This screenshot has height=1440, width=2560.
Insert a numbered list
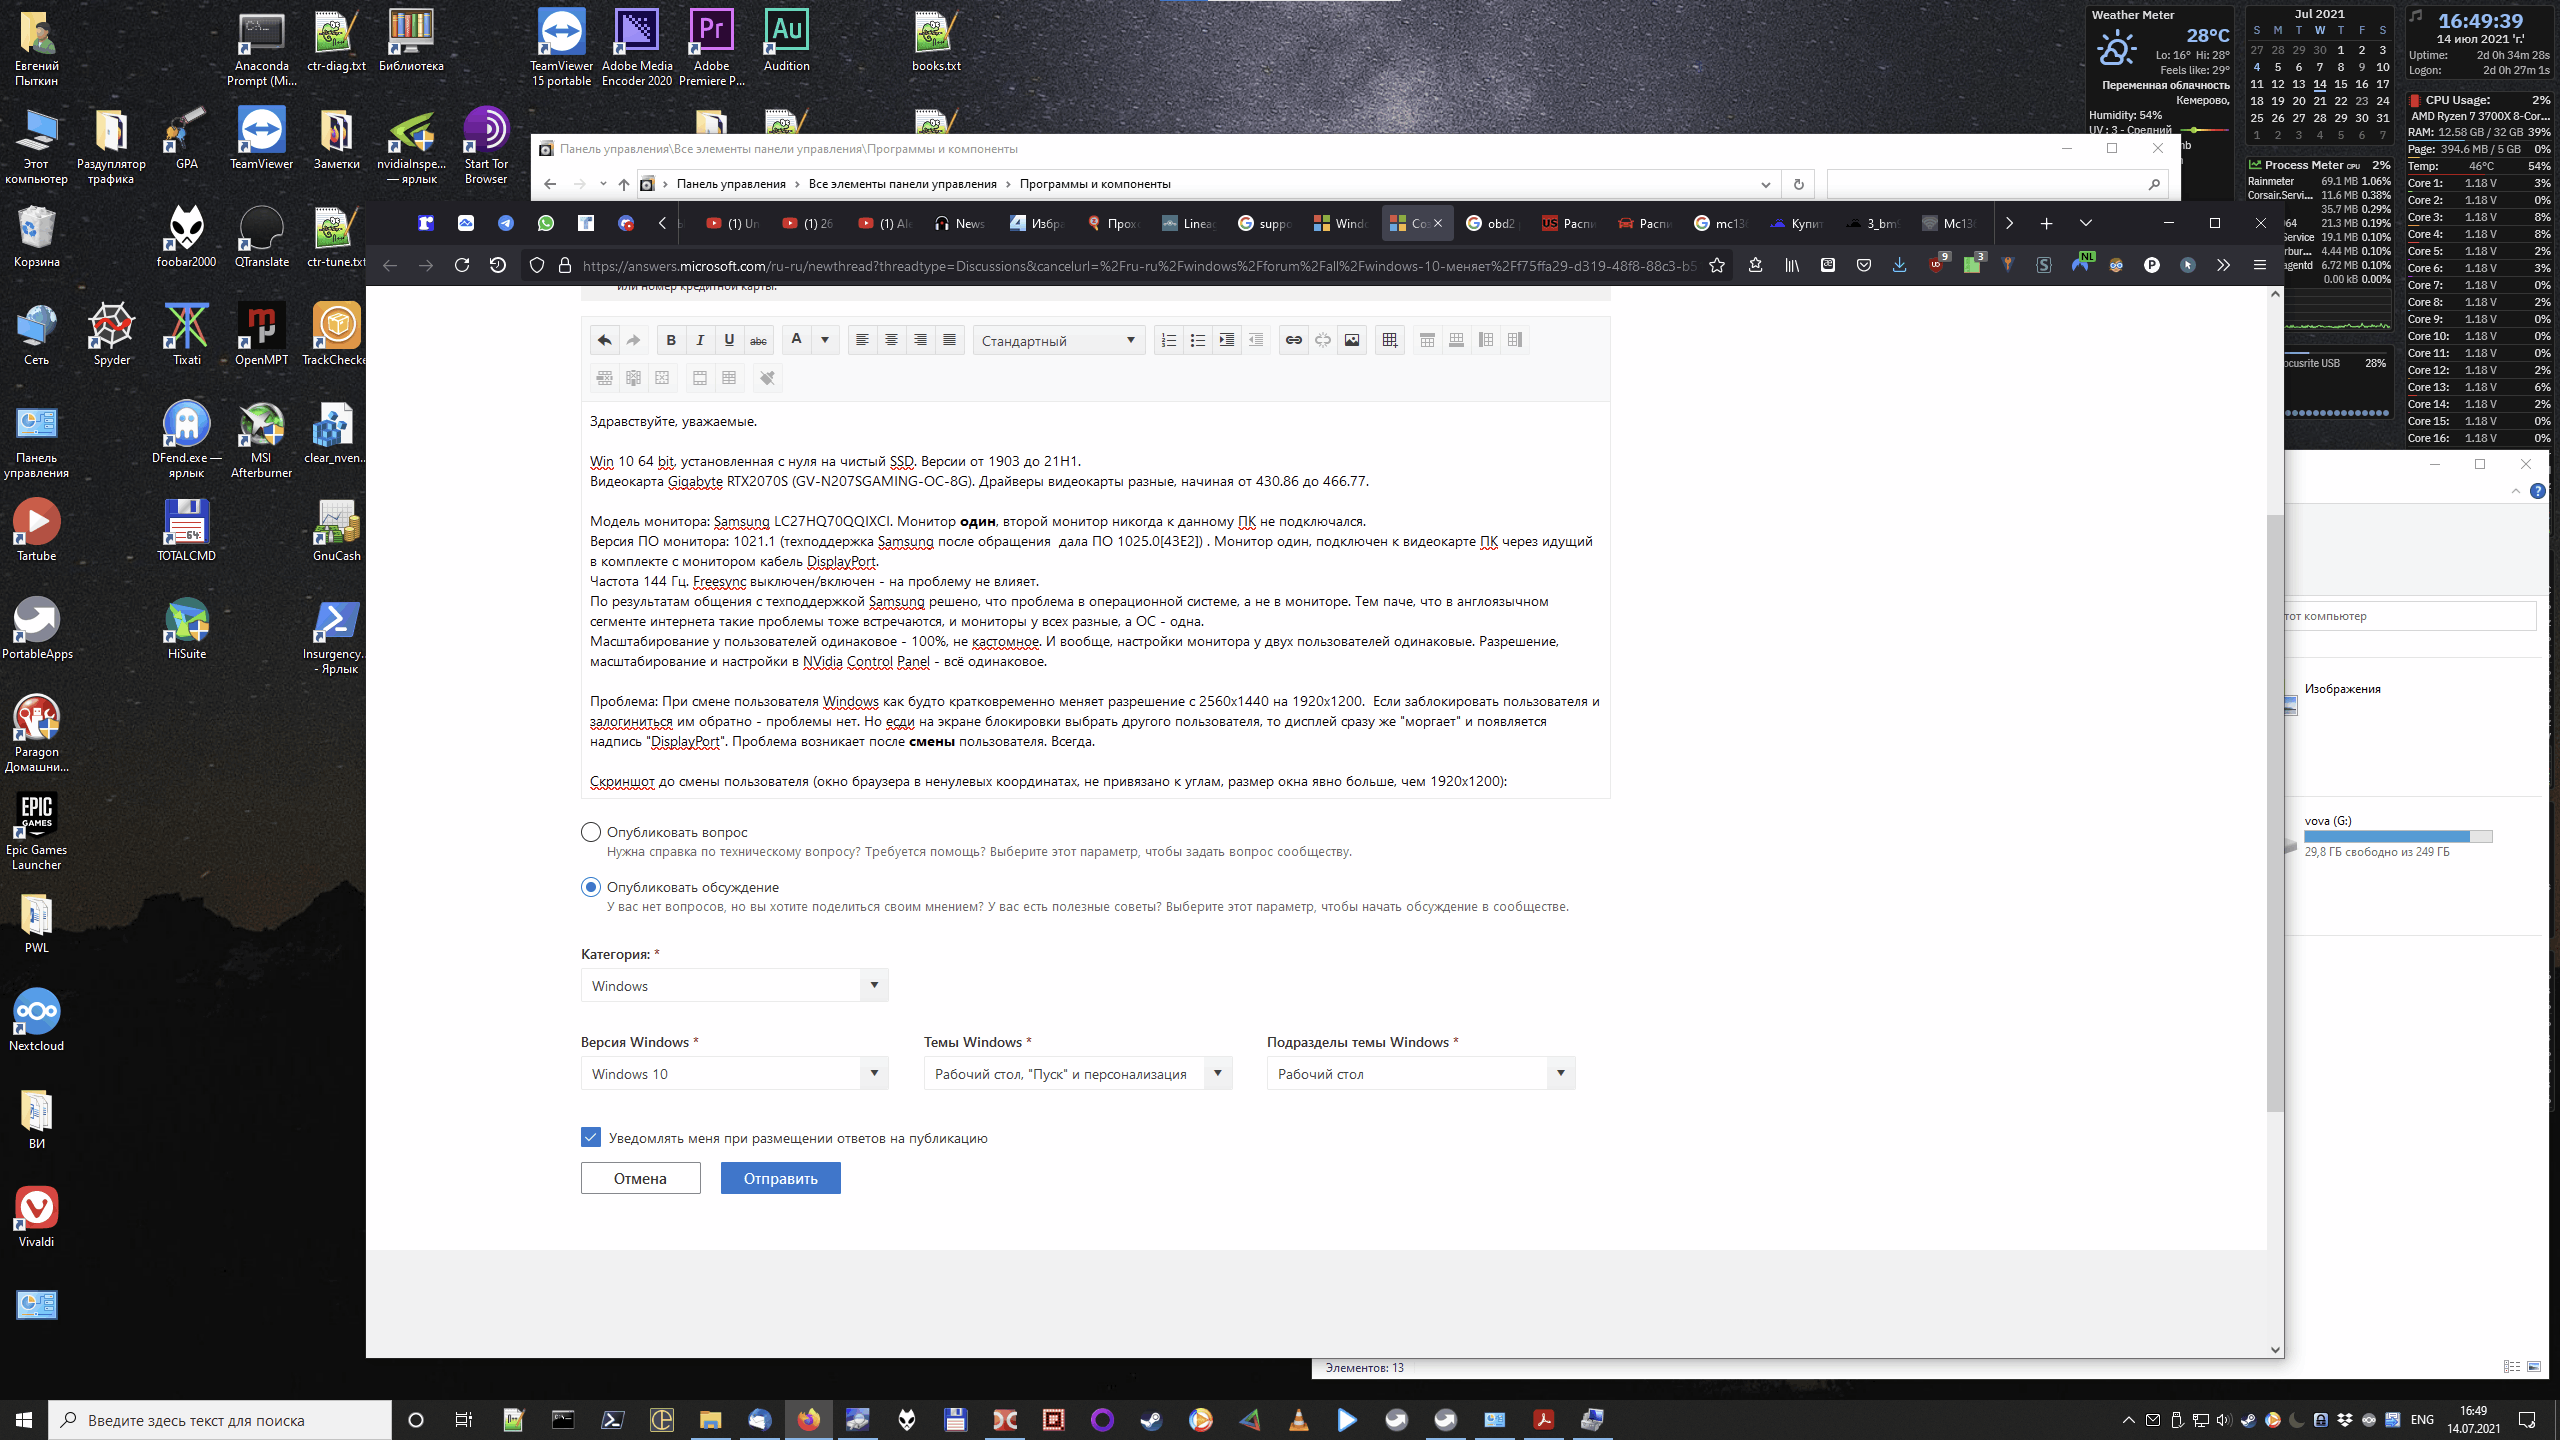click(x=1168, y=340)
